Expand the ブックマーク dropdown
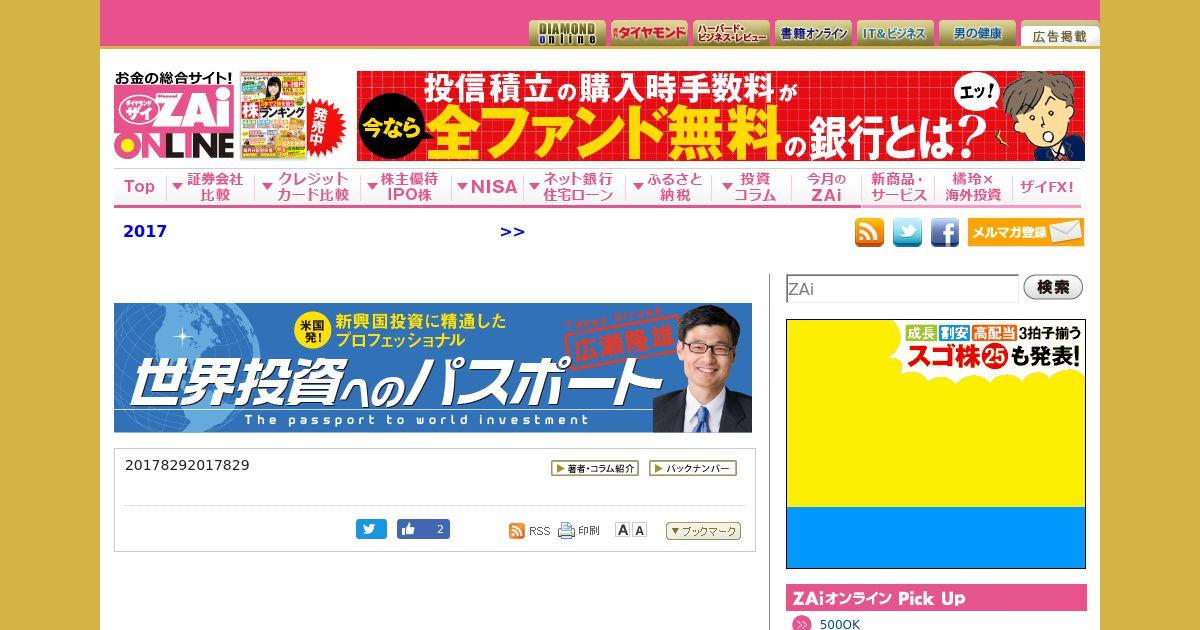This screenshot has height=630, width=1200. [703, 531]
